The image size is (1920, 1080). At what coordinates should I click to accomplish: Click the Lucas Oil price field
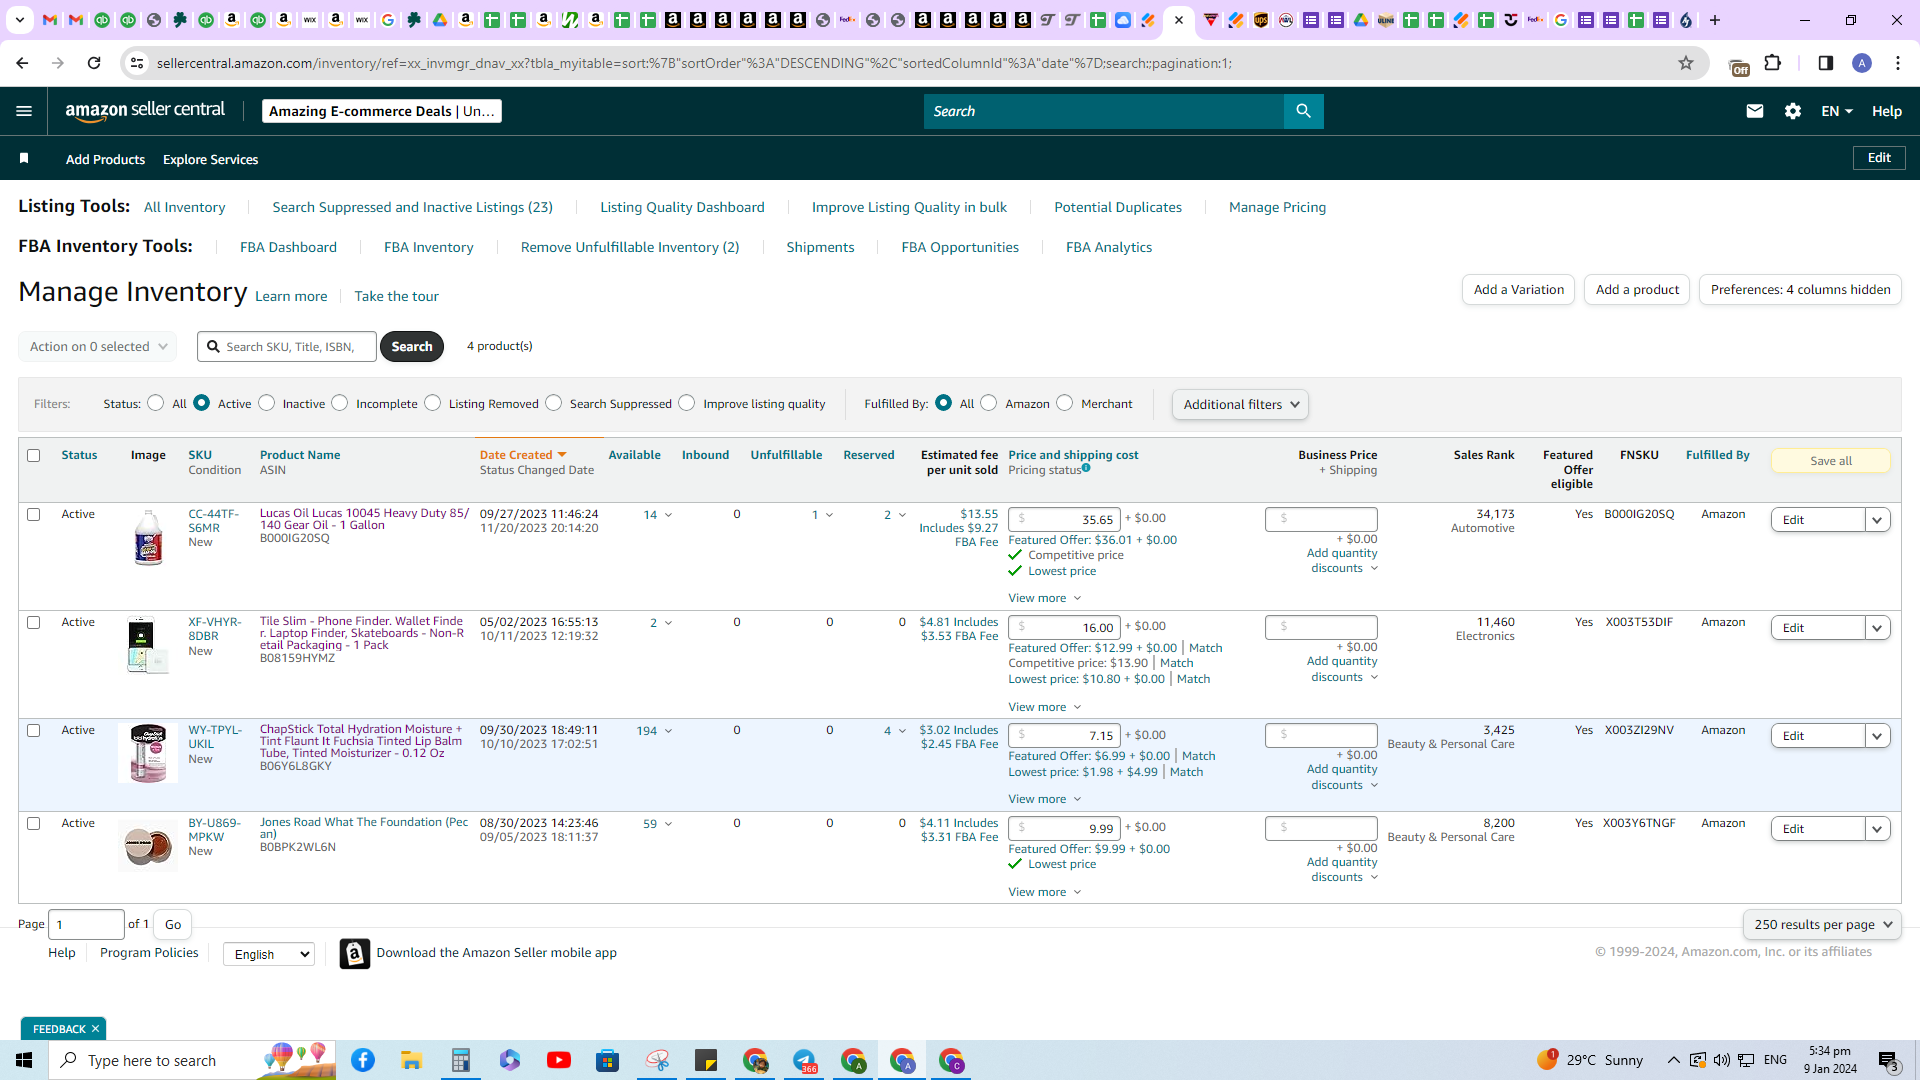(x=1064, y=519)
